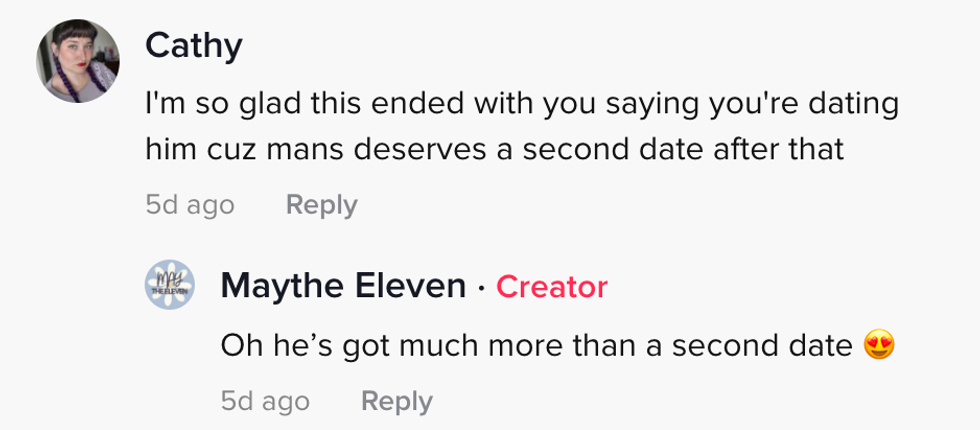This screenshot has width=980, height=430.
Task: Open the Maythe Eleven username link
Action: click(x=343, y=287)
